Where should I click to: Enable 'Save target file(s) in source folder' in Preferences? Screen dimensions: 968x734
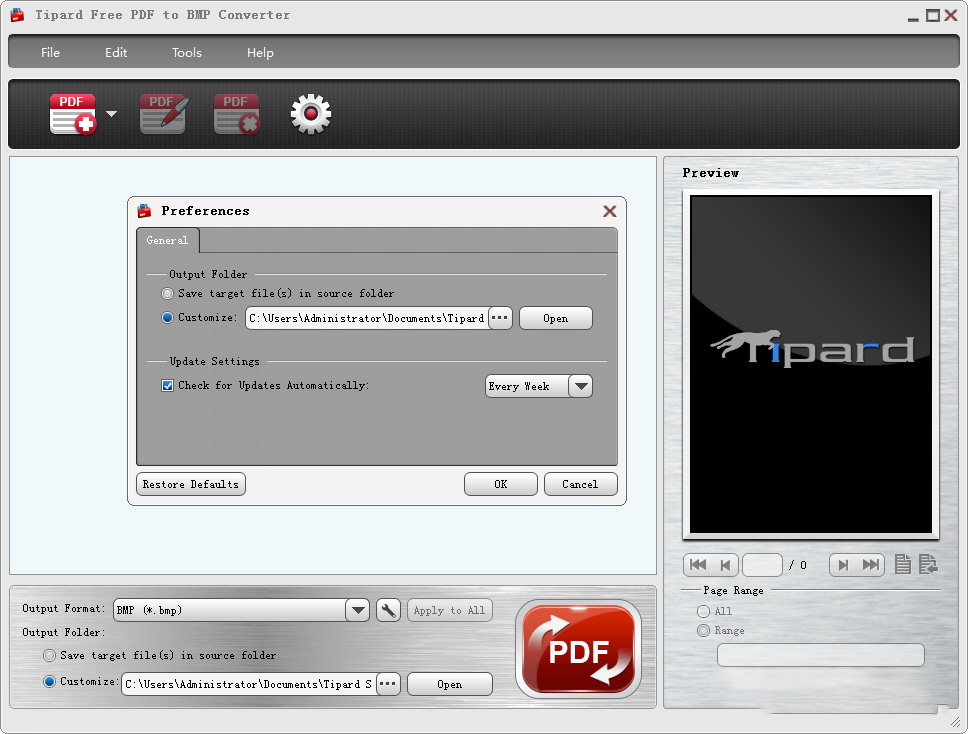pos(167,293)
